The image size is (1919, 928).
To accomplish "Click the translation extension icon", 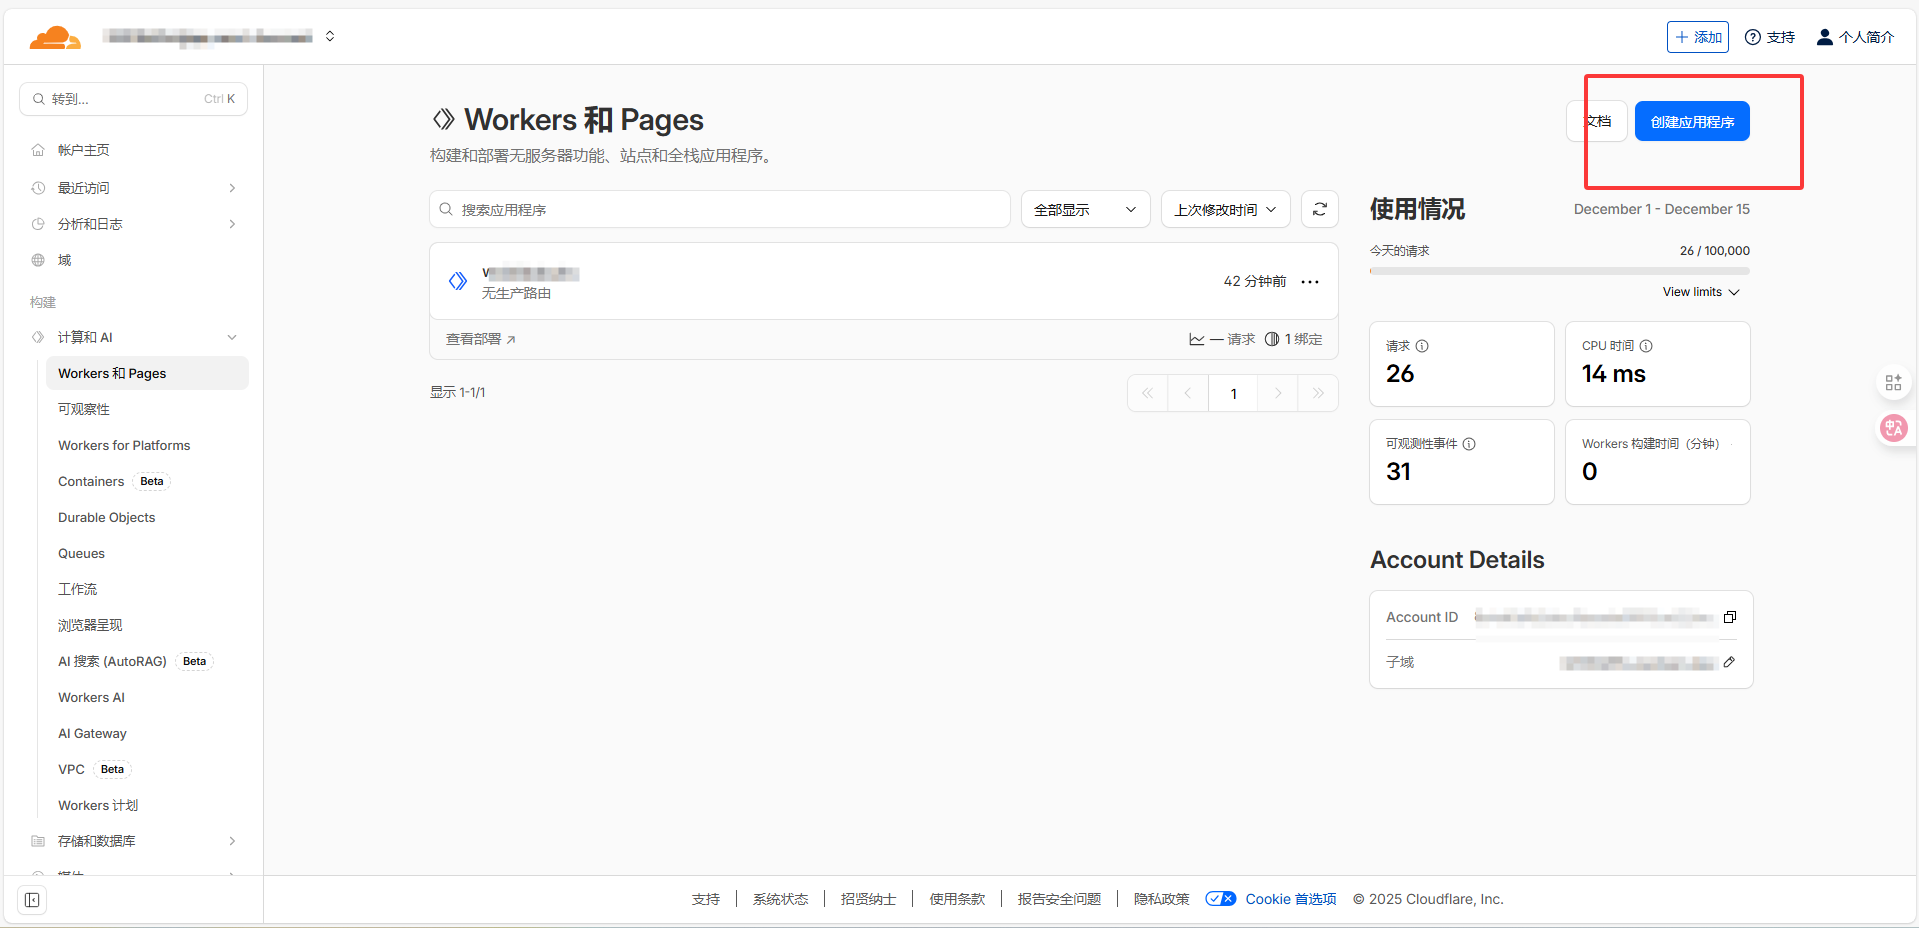I will (x=1893, y=428).
